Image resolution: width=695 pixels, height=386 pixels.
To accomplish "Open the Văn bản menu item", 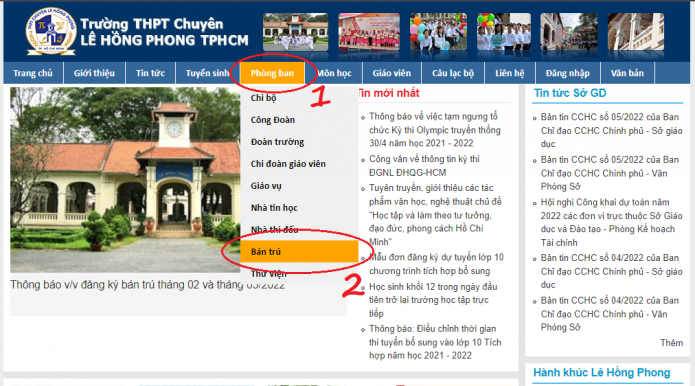I will pyautogui.click(x=627, y=73).
